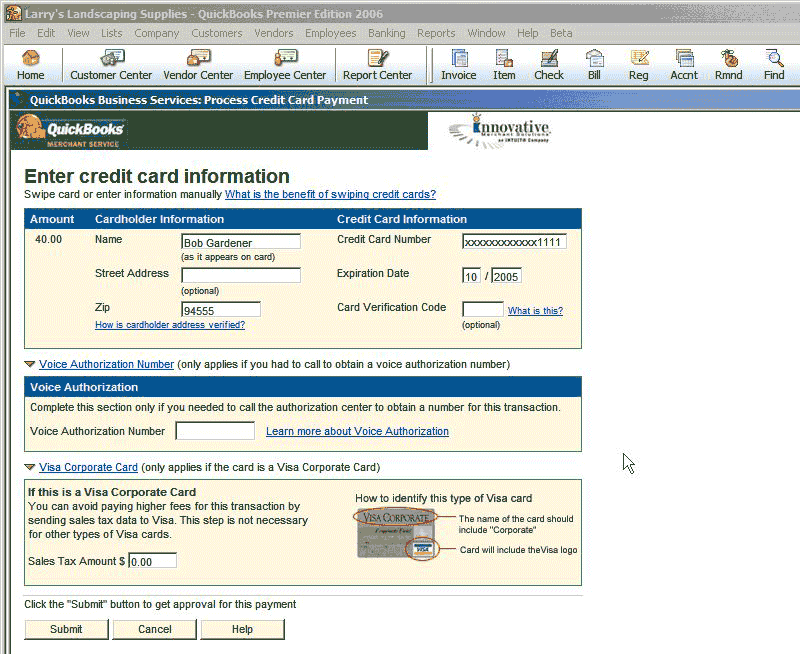Screen dimensions: 800x654
Task: Click the Visa Corporate Card link
Action: pos(88,467)
